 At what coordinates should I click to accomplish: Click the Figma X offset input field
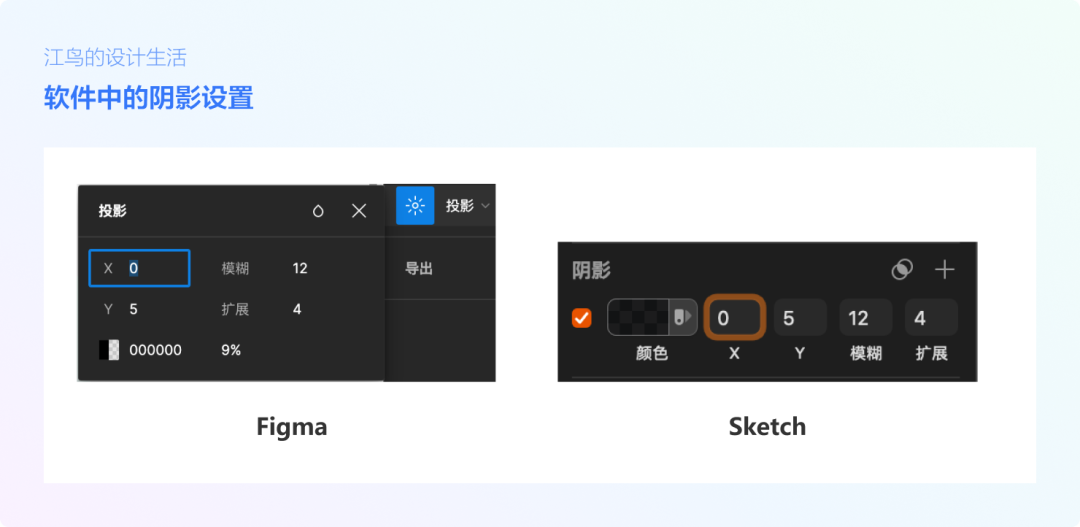(x=140, y=268)
